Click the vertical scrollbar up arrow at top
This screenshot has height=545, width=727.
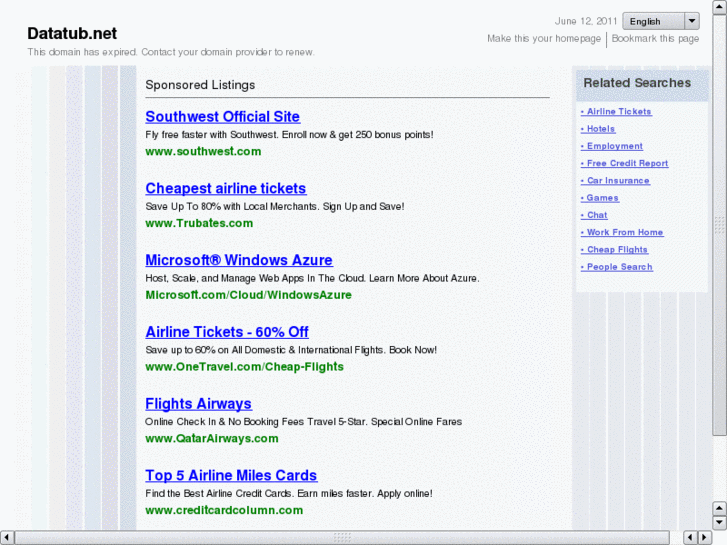coord(720,7)
